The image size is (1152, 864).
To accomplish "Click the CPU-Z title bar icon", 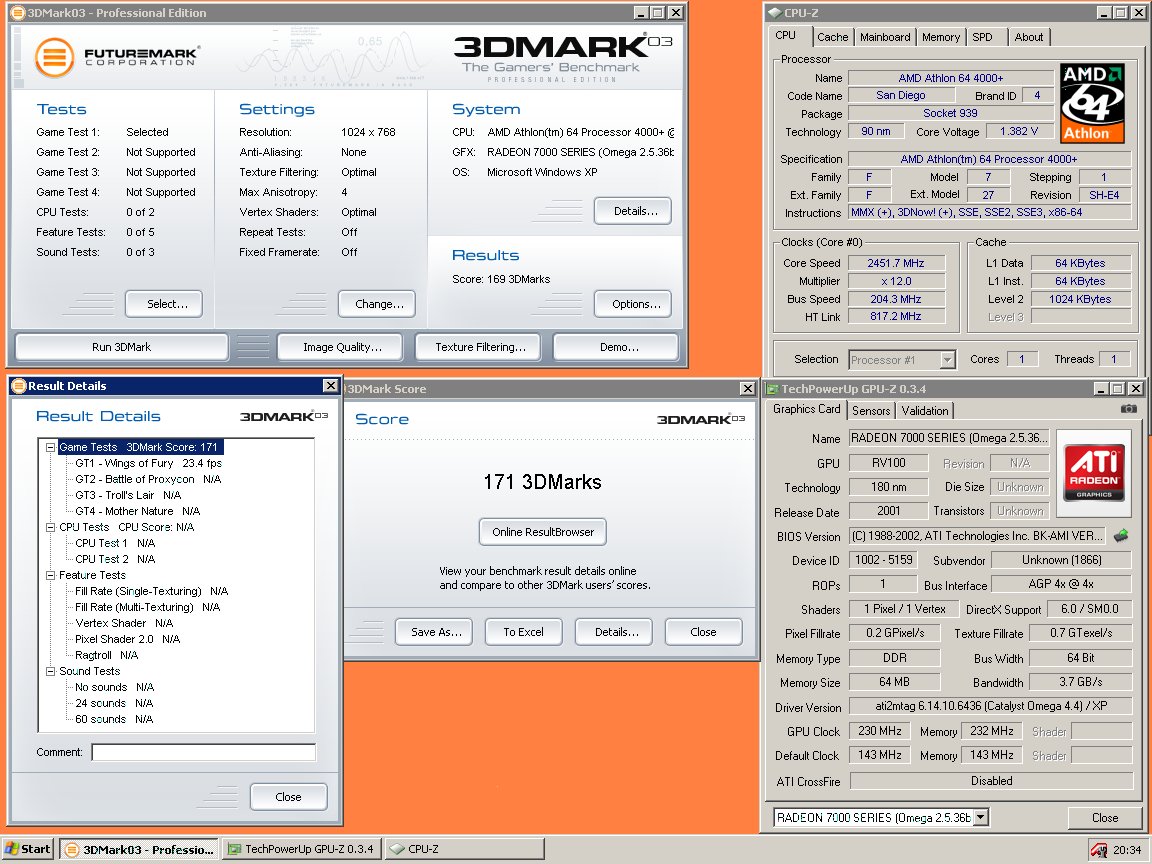I will (774, 12).
